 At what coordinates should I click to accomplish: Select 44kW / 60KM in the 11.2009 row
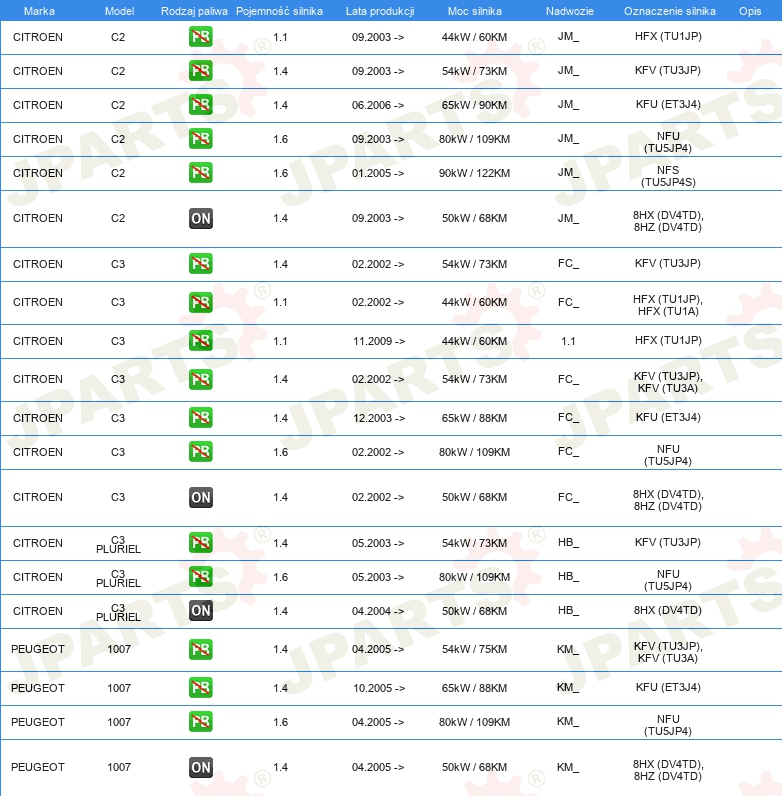[x=474, y=341]
